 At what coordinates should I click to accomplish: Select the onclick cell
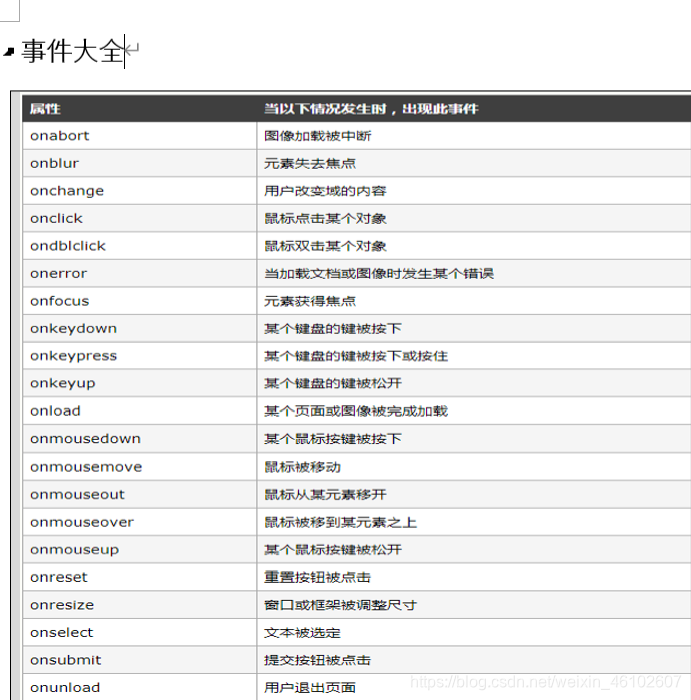(140, 218)
